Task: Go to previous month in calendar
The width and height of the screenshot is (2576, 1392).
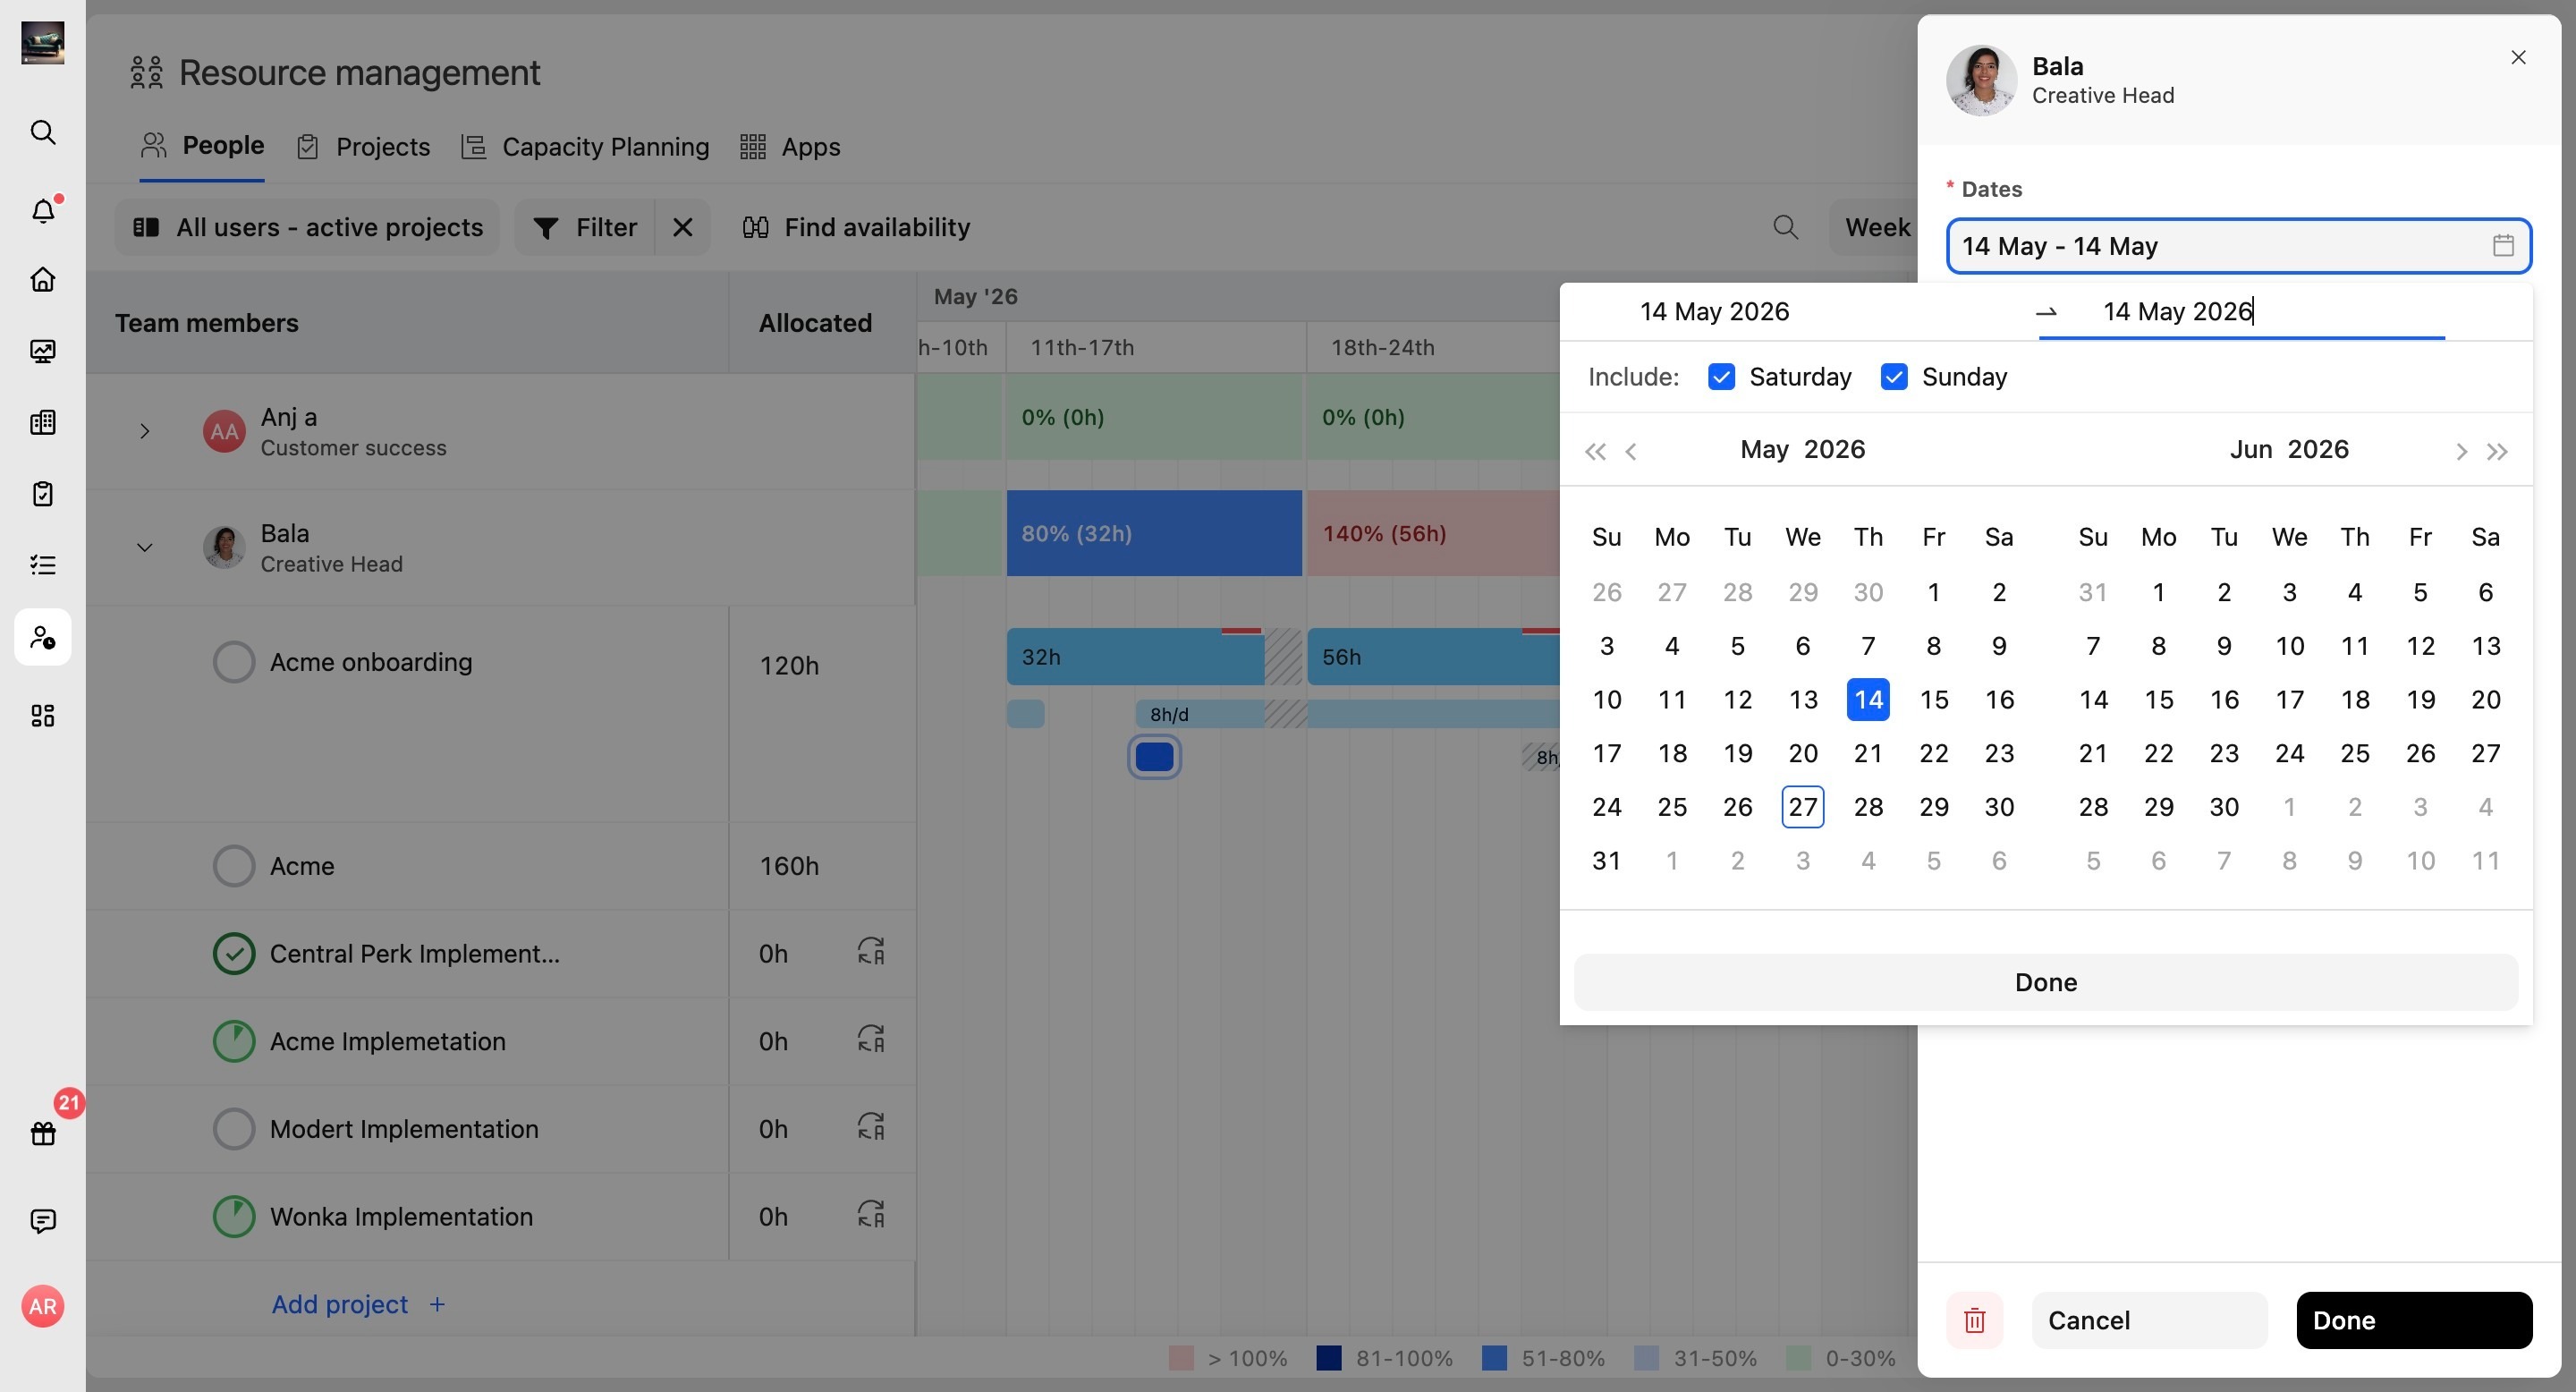Action: coord(1631,452)
